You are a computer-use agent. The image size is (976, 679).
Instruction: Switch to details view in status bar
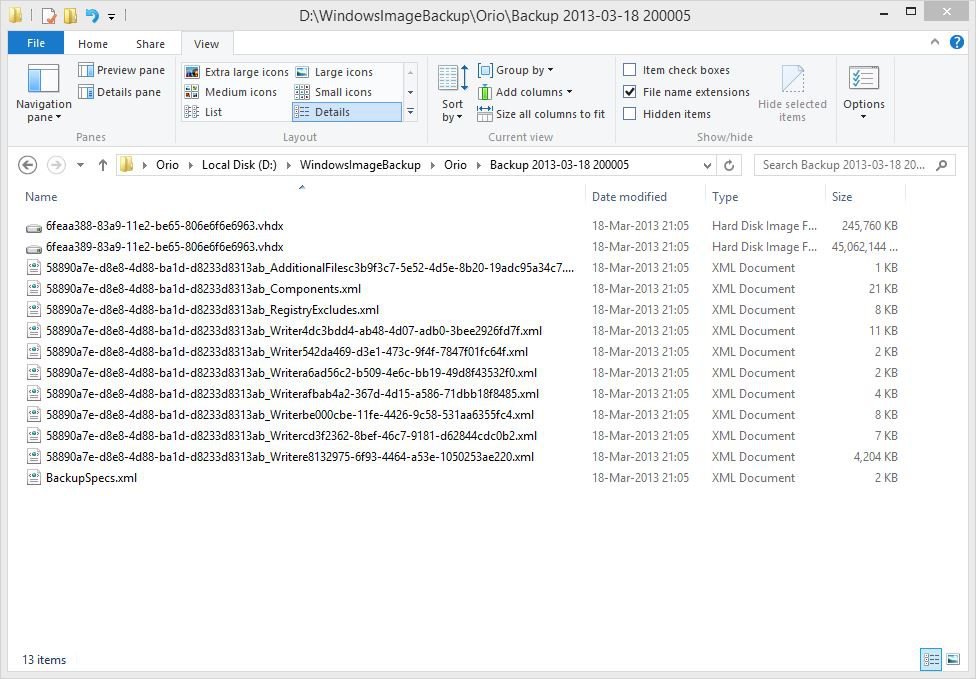931,659
